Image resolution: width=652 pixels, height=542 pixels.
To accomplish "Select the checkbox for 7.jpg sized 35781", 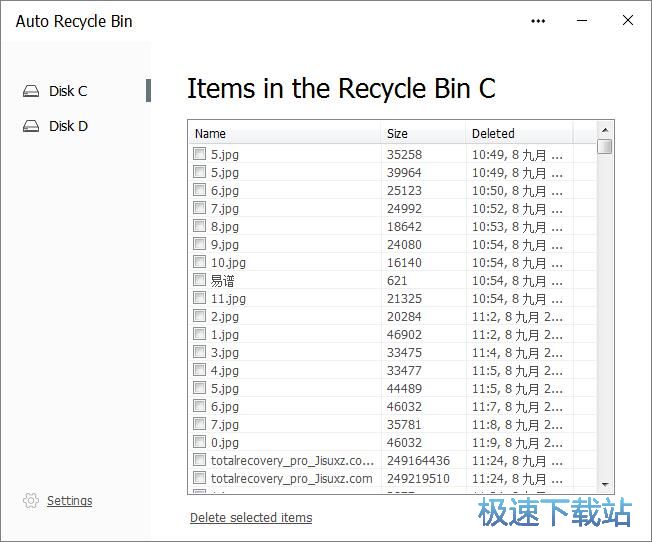I will (200, 424).
